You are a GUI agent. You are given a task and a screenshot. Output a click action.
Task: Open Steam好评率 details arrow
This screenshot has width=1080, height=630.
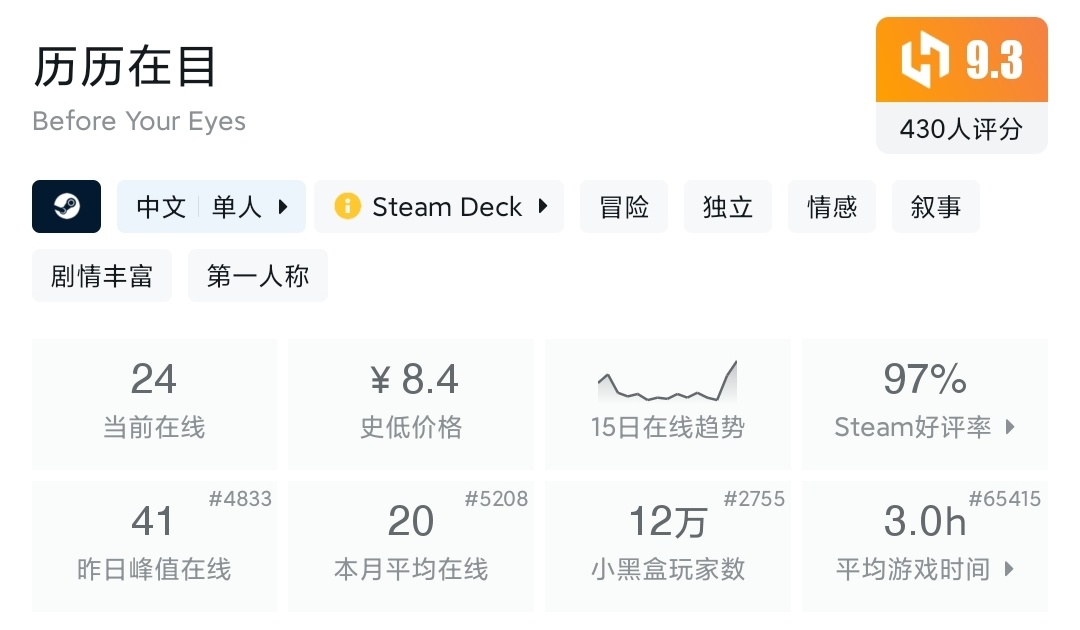coord(1010,428)
